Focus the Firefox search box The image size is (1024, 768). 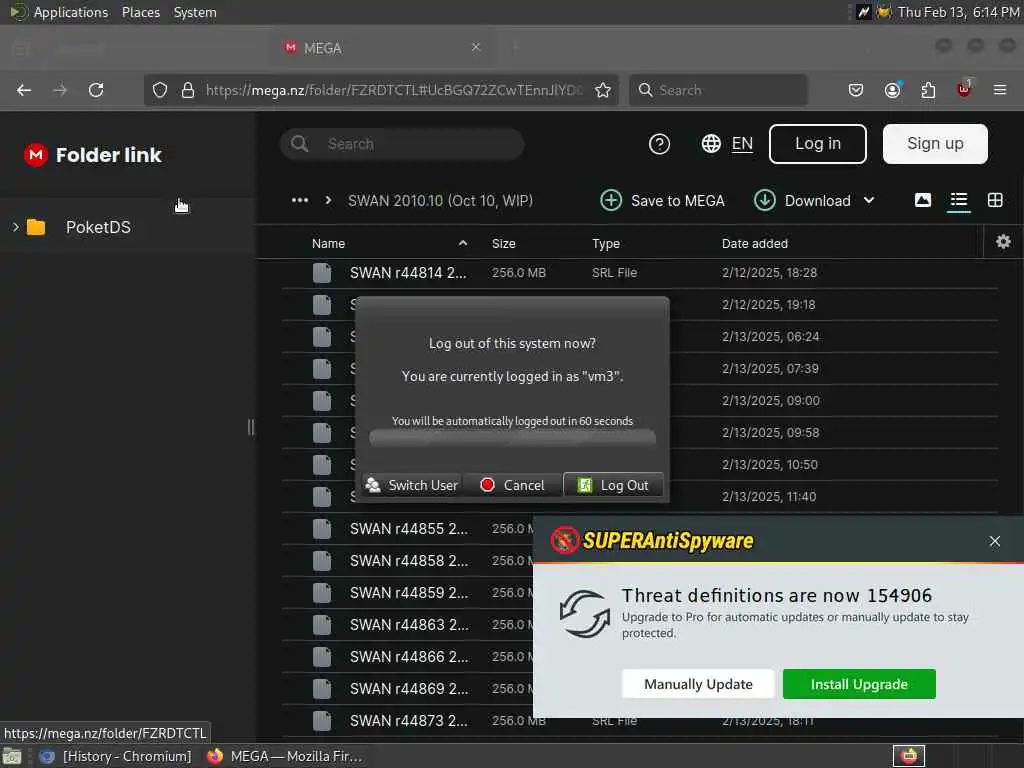tap(718, 90)
